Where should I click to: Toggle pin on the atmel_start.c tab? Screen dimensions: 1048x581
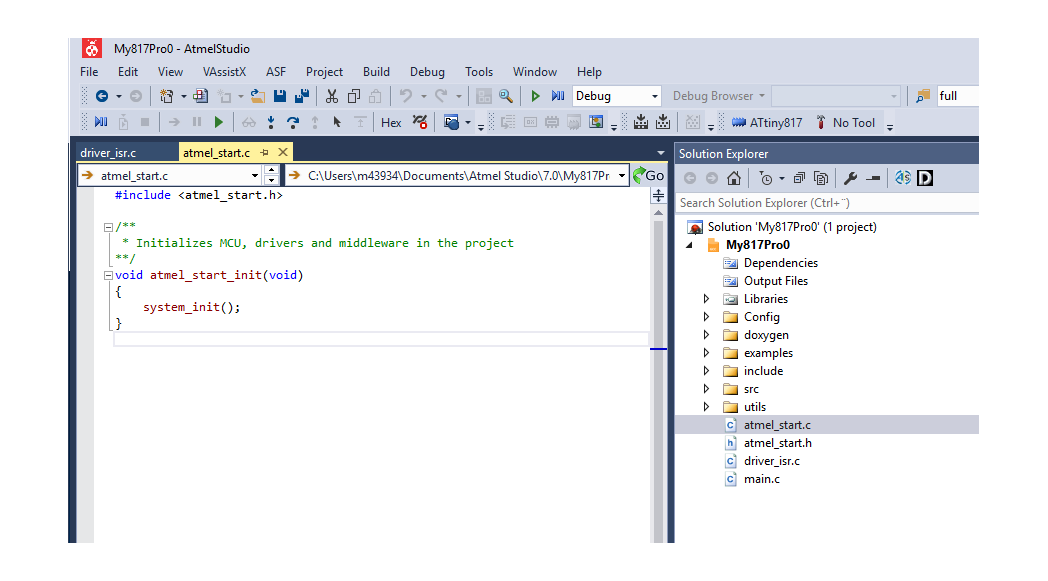[x=265, y=152]
